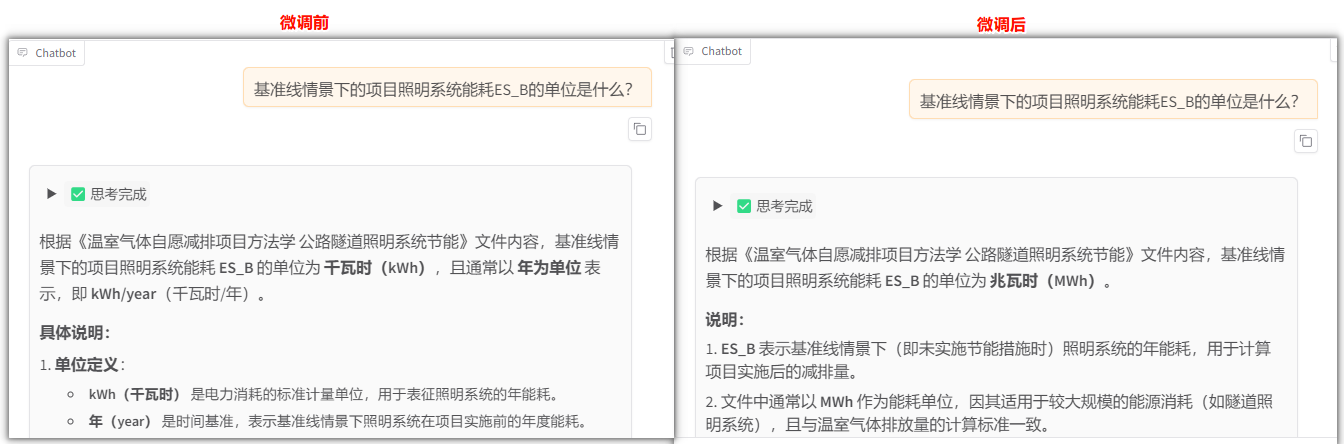Screen dimensions: 1344x444
Task: Click the chat bubble icon beside left Chatbot label
Action: (x=23, y=53)
